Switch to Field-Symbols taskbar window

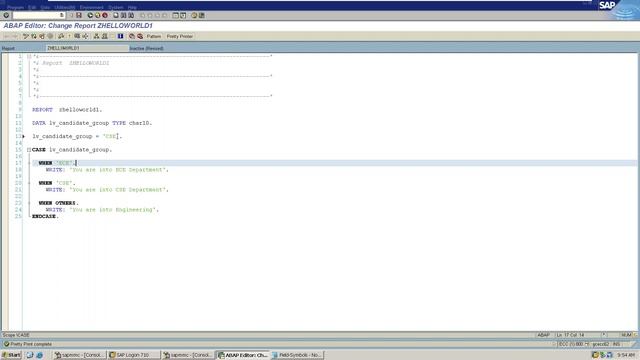coord(297,355)
